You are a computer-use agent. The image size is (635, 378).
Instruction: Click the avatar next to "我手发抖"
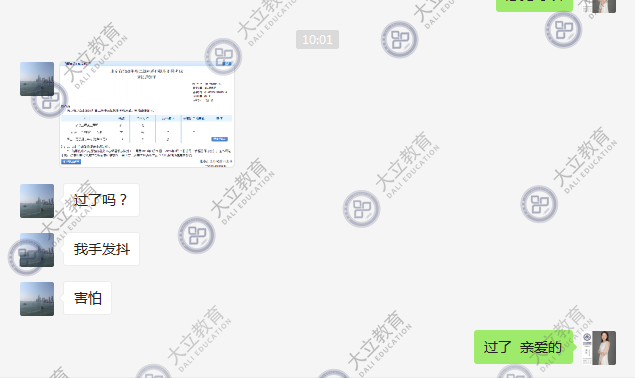37,250
